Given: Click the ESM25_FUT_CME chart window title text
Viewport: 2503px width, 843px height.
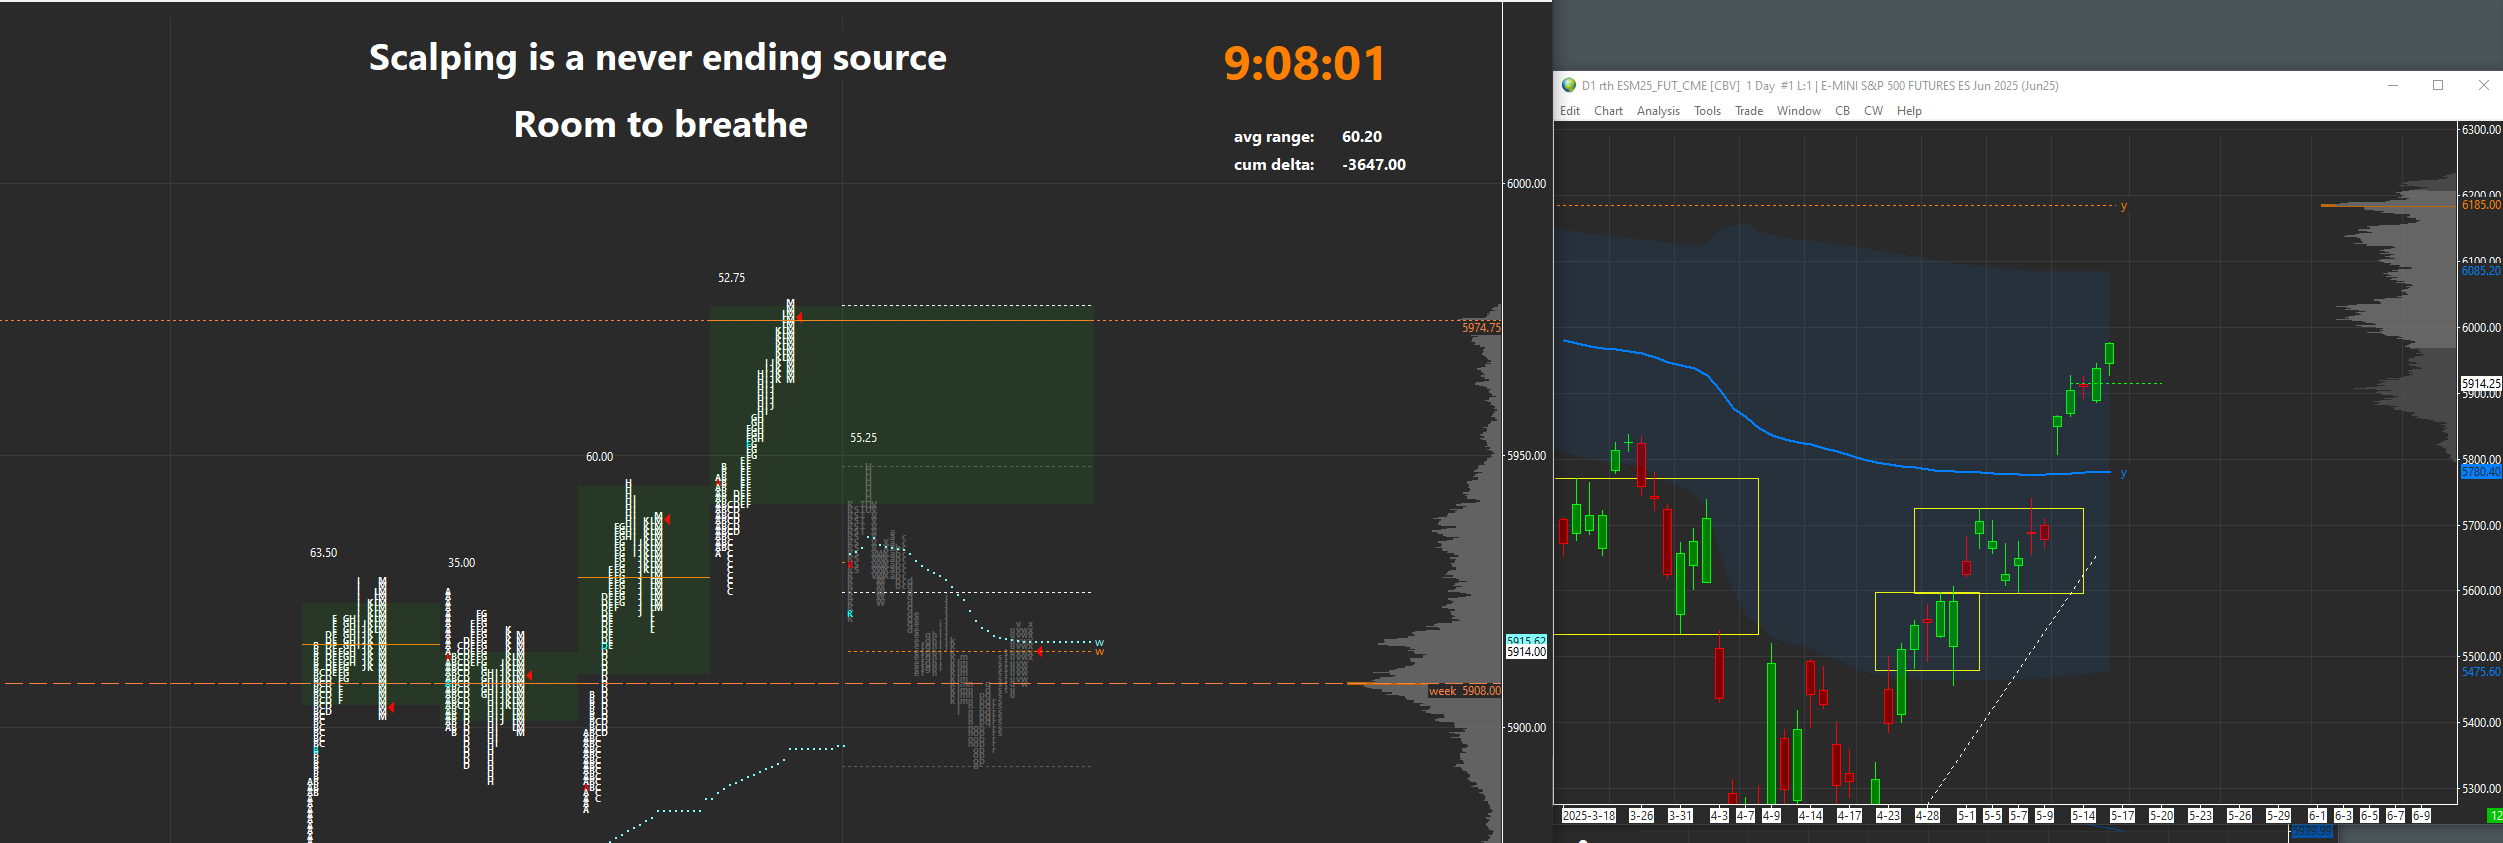Looking at the screenshot, I should pos(1820,86).
